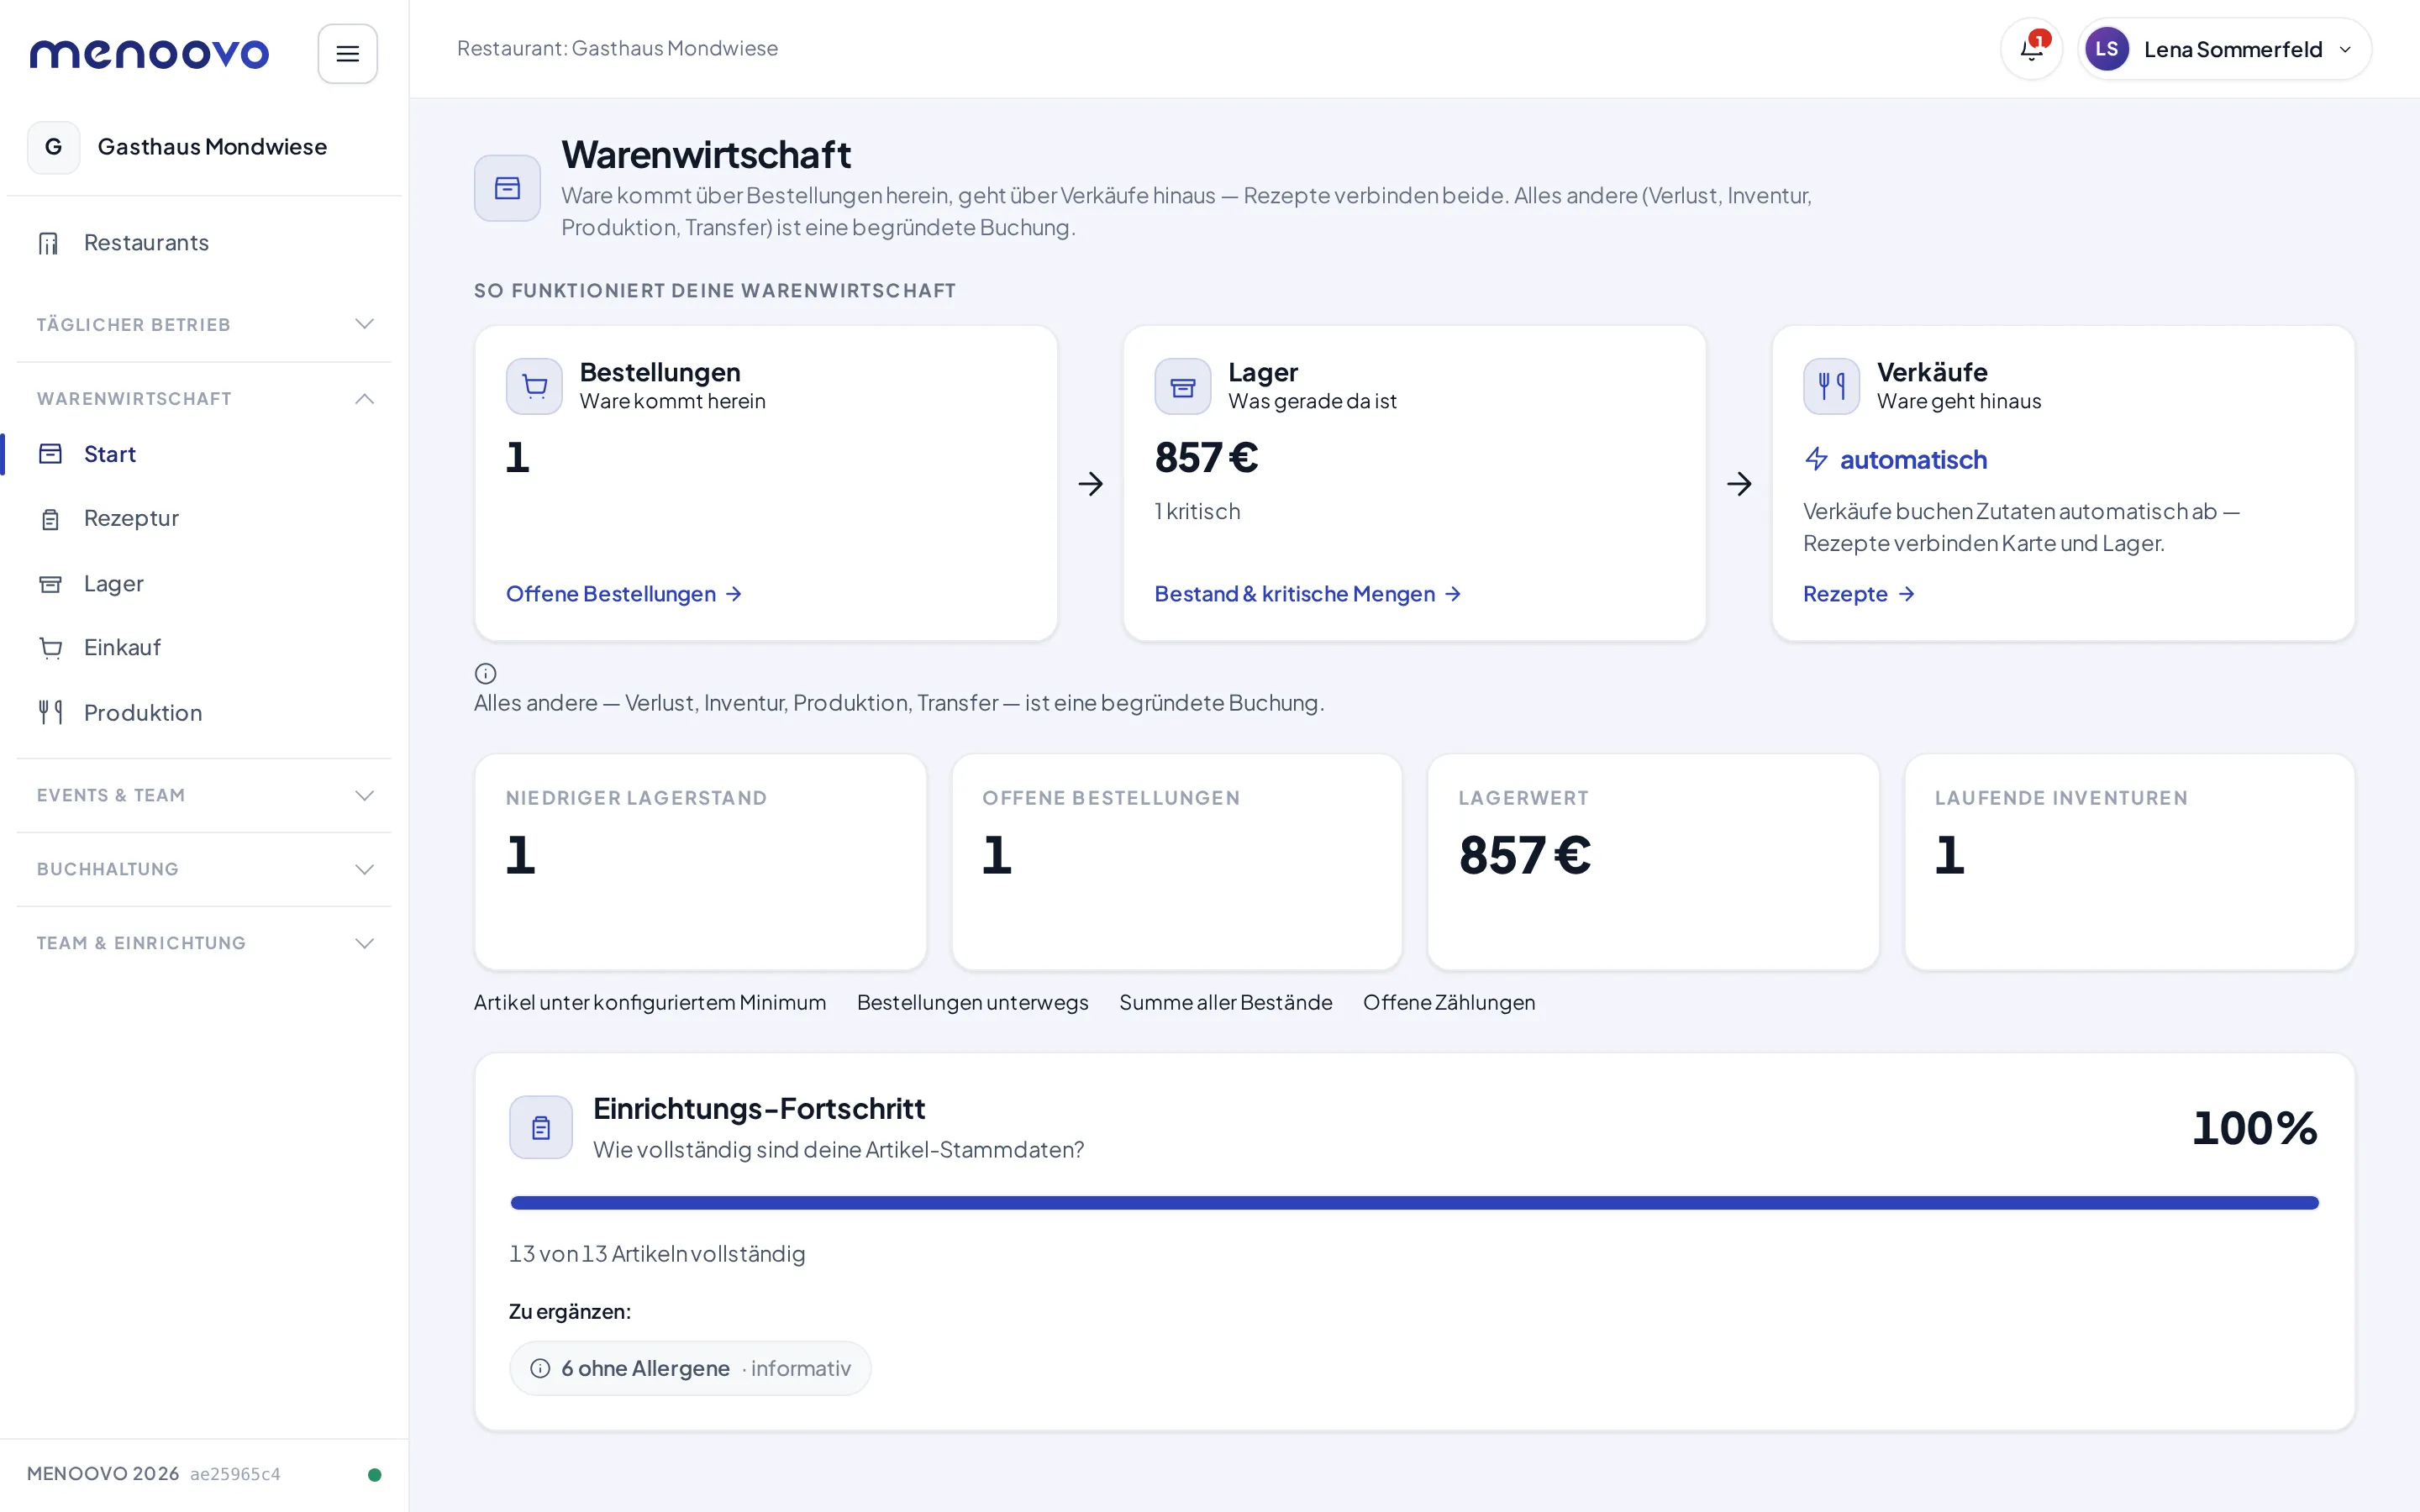This screenshot has width=2420, height=1512.
Task: Click the green status dot in footer
Action: tap(374, 1474)
